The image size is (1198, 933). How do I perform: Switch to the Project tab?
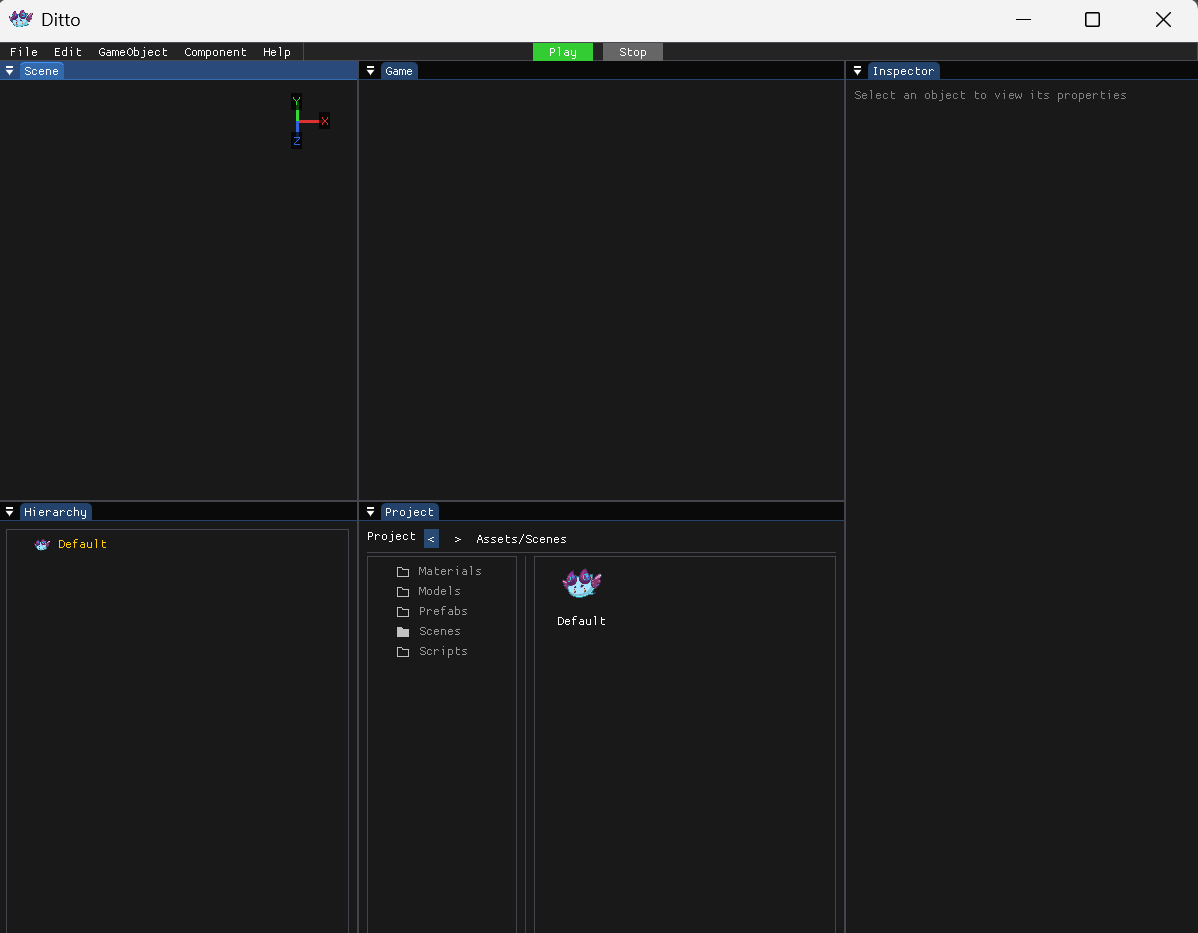point(409,512)
